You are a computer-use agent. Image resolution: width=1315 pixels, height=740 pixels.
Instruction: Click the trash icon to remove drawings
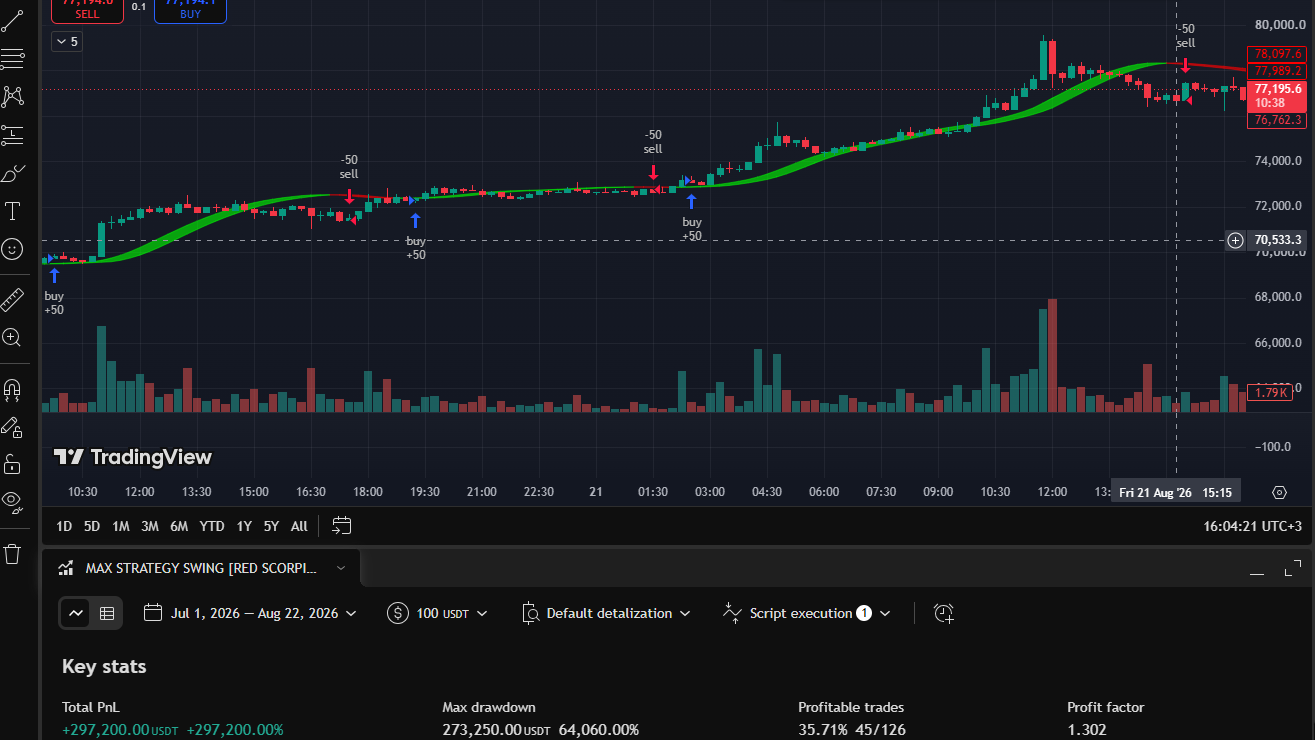tap(12, 553)
